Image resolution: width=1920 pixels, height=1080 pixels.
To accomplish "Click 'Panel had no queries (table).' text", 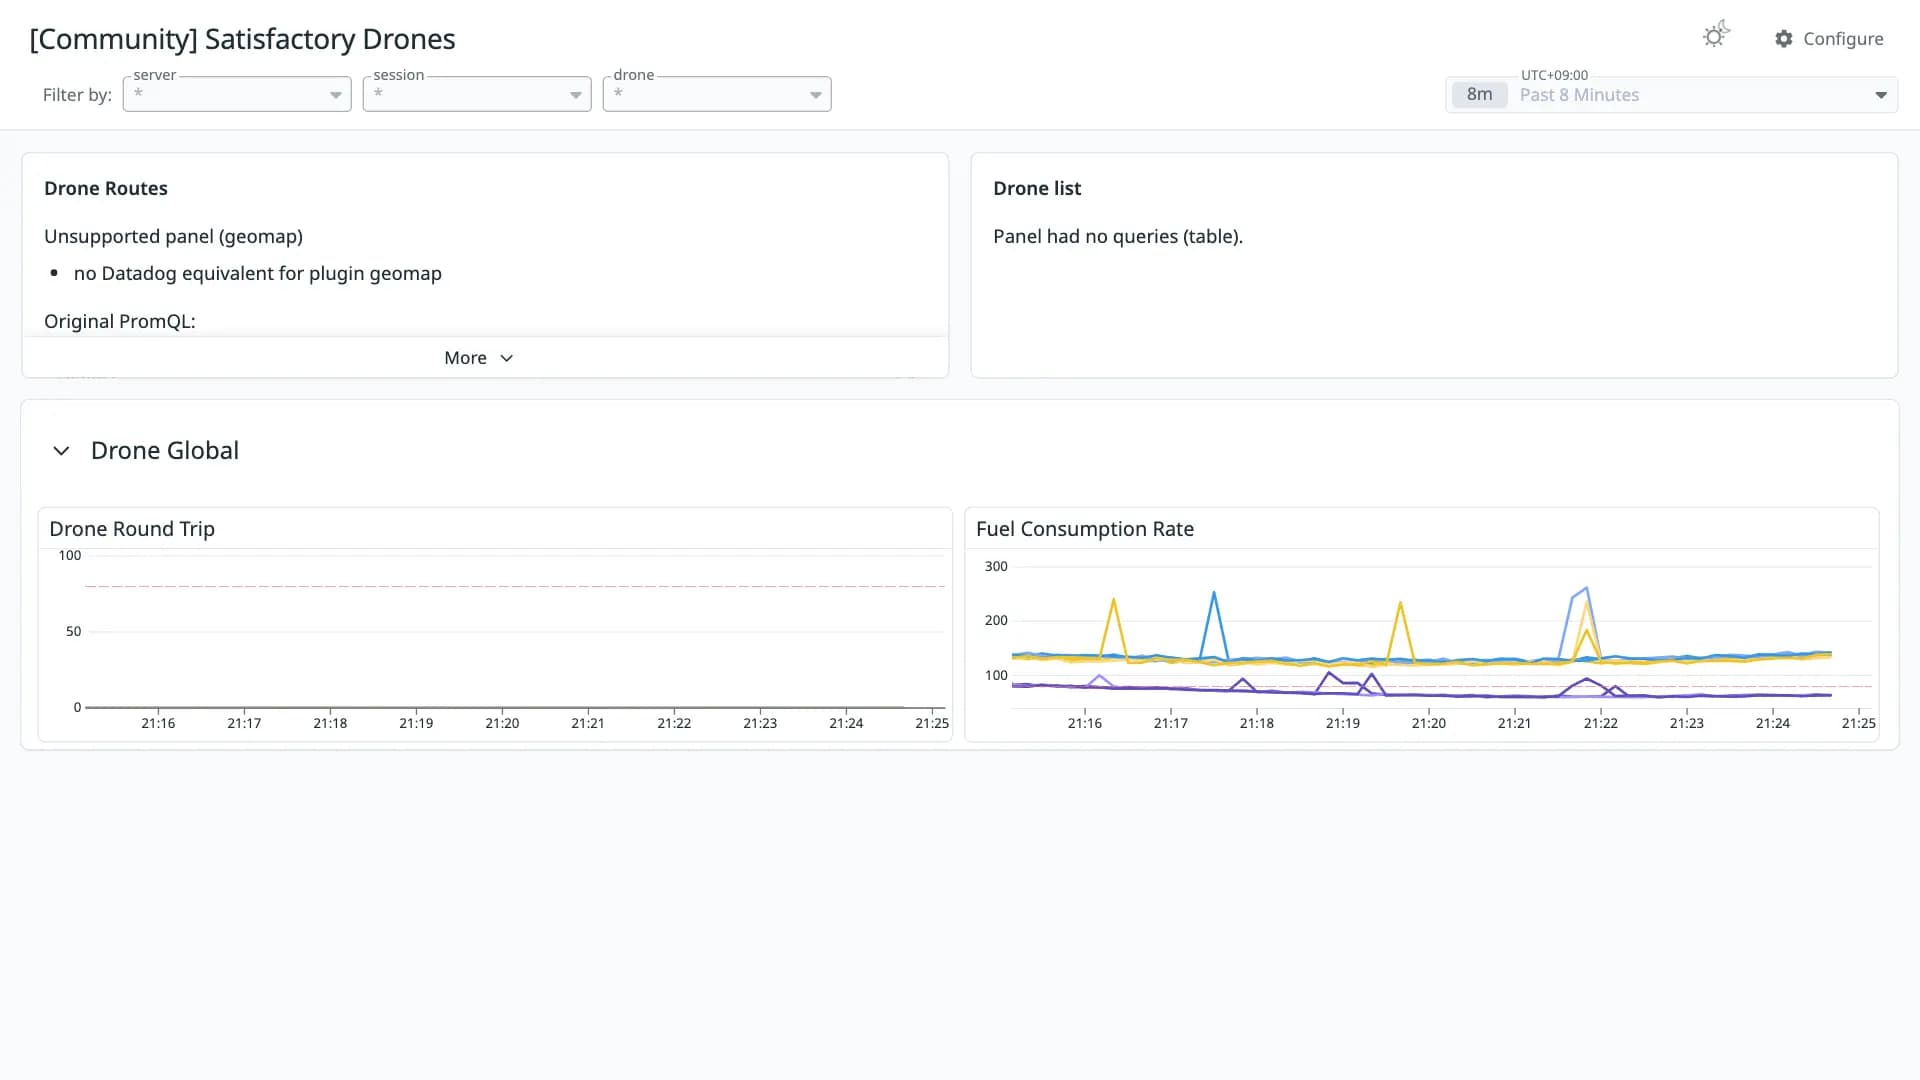I will click(x=1118, y=237).
